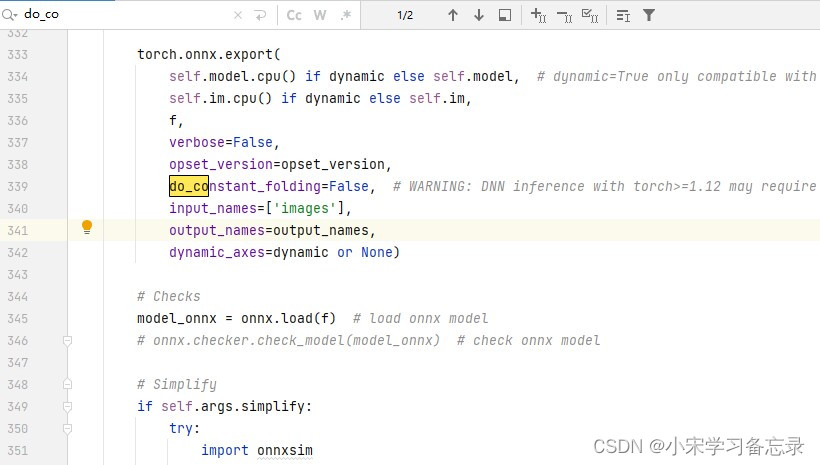Toggle fold marker at line 350 try block
Viewport: 820px width, 465px height.
click(x=67, y=429)
